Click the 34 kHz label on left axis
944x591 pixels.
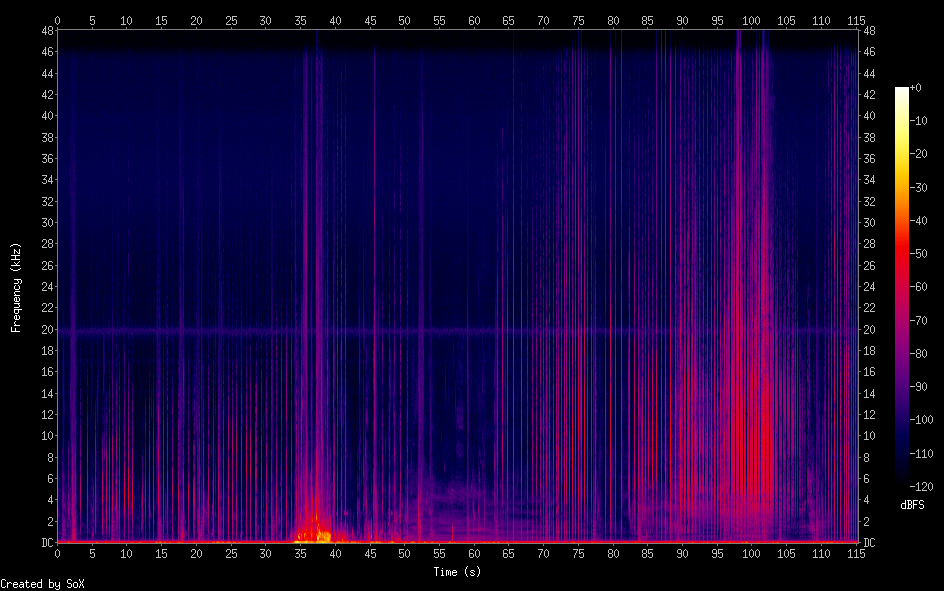click(44, 180)
